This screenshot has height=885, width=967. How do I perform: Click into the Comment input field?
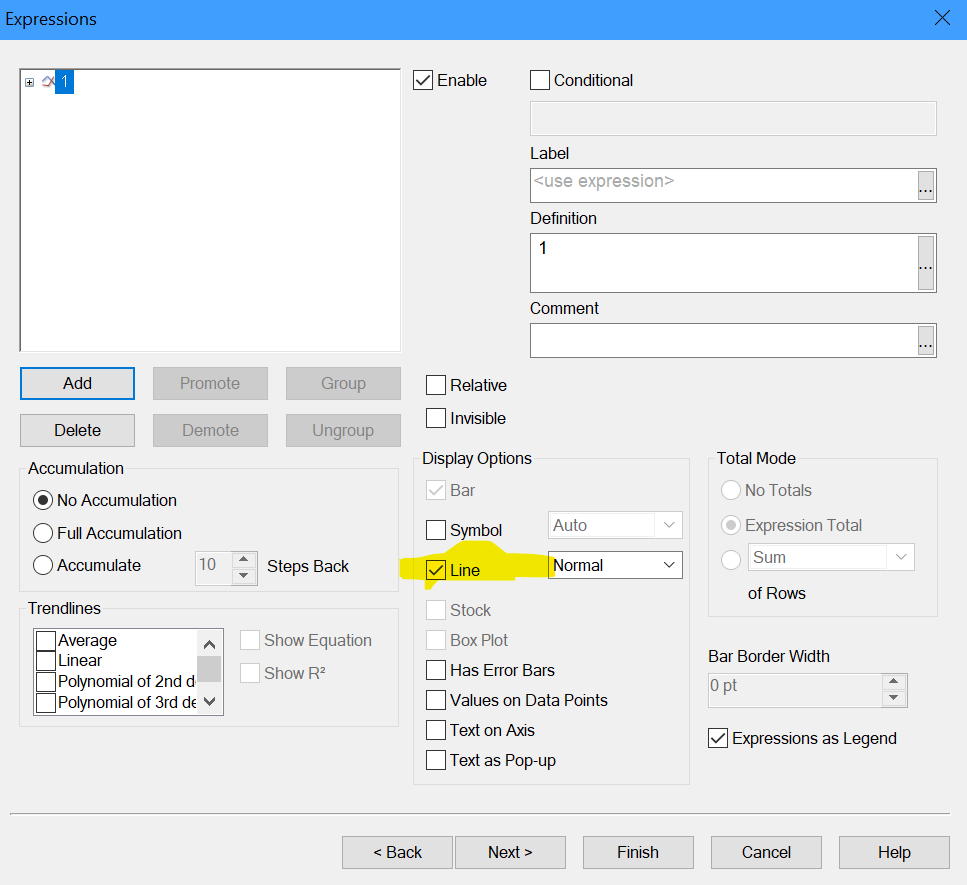pos(723,340)
